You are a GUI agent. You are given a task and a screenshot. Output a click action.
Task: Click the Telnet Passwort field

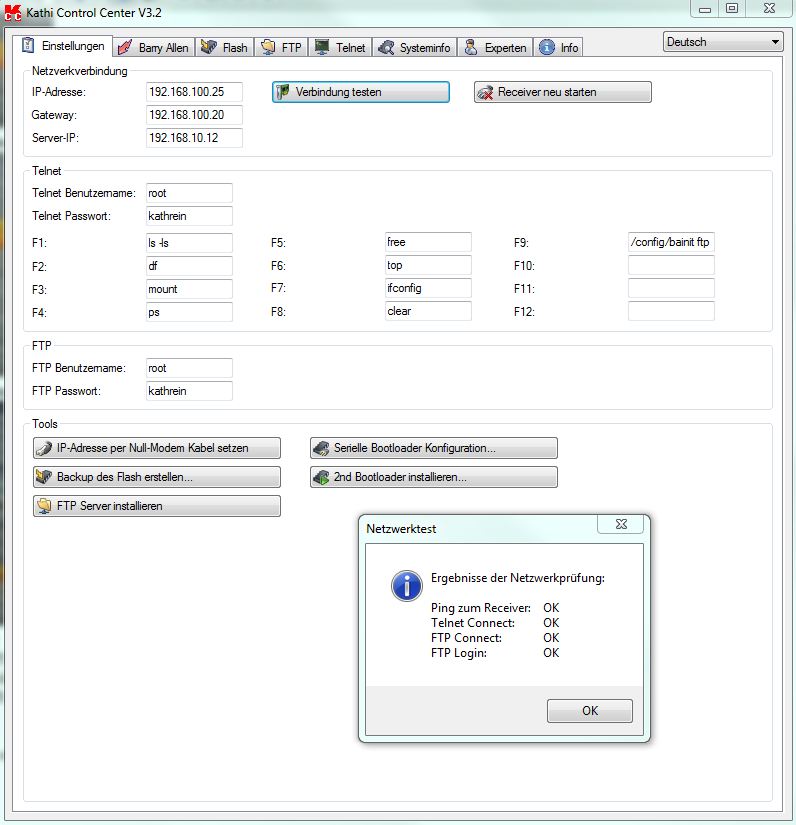point(189,216)
